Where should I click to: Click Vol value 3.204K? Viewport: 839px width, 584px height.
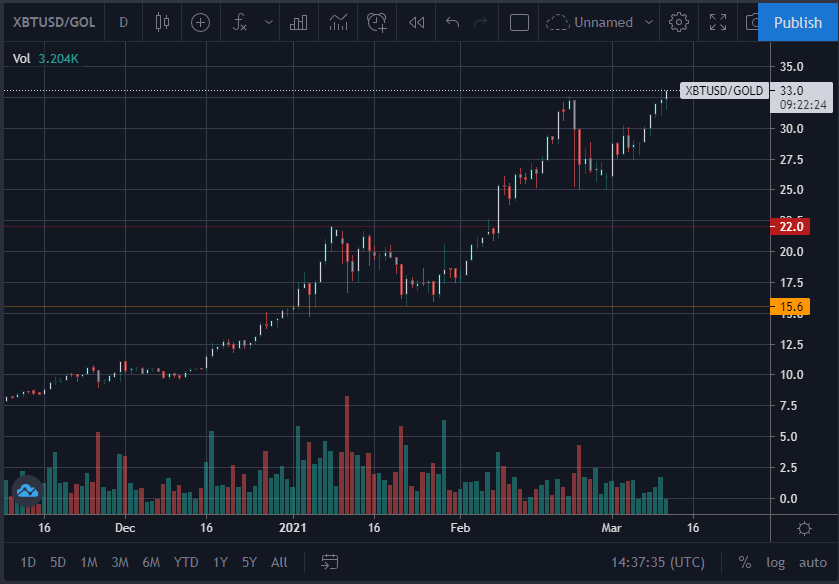click(x=58, y=58)
